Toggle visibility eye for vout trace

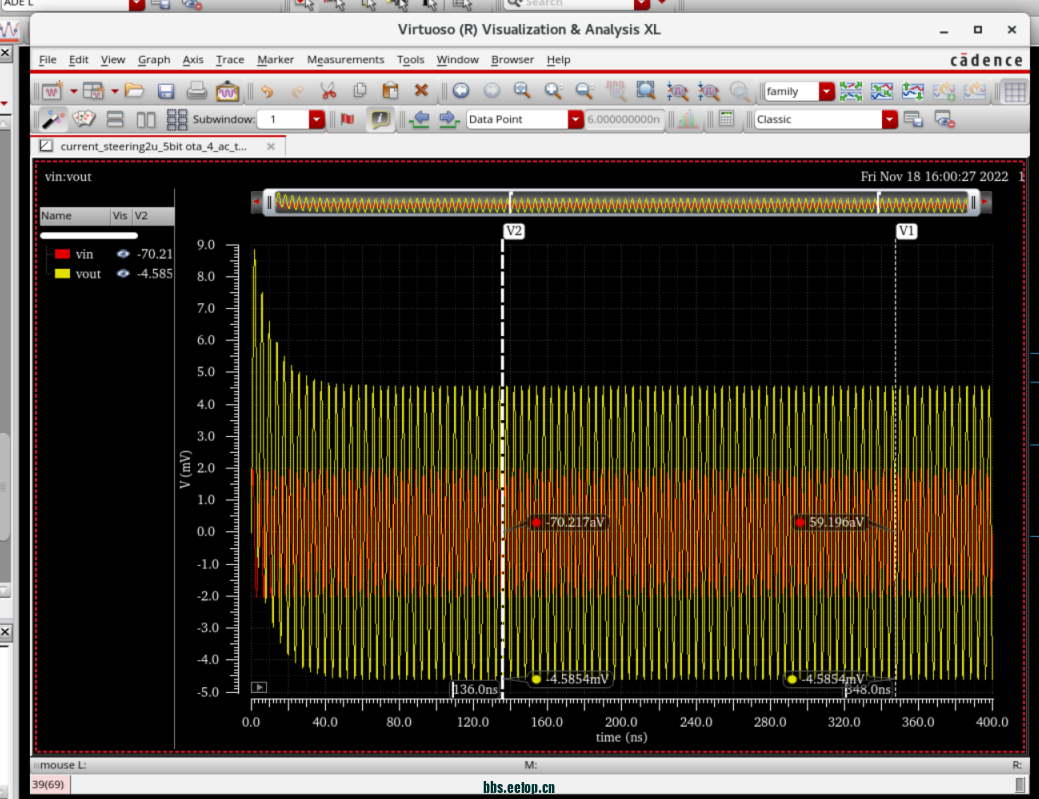coord(123,274)
